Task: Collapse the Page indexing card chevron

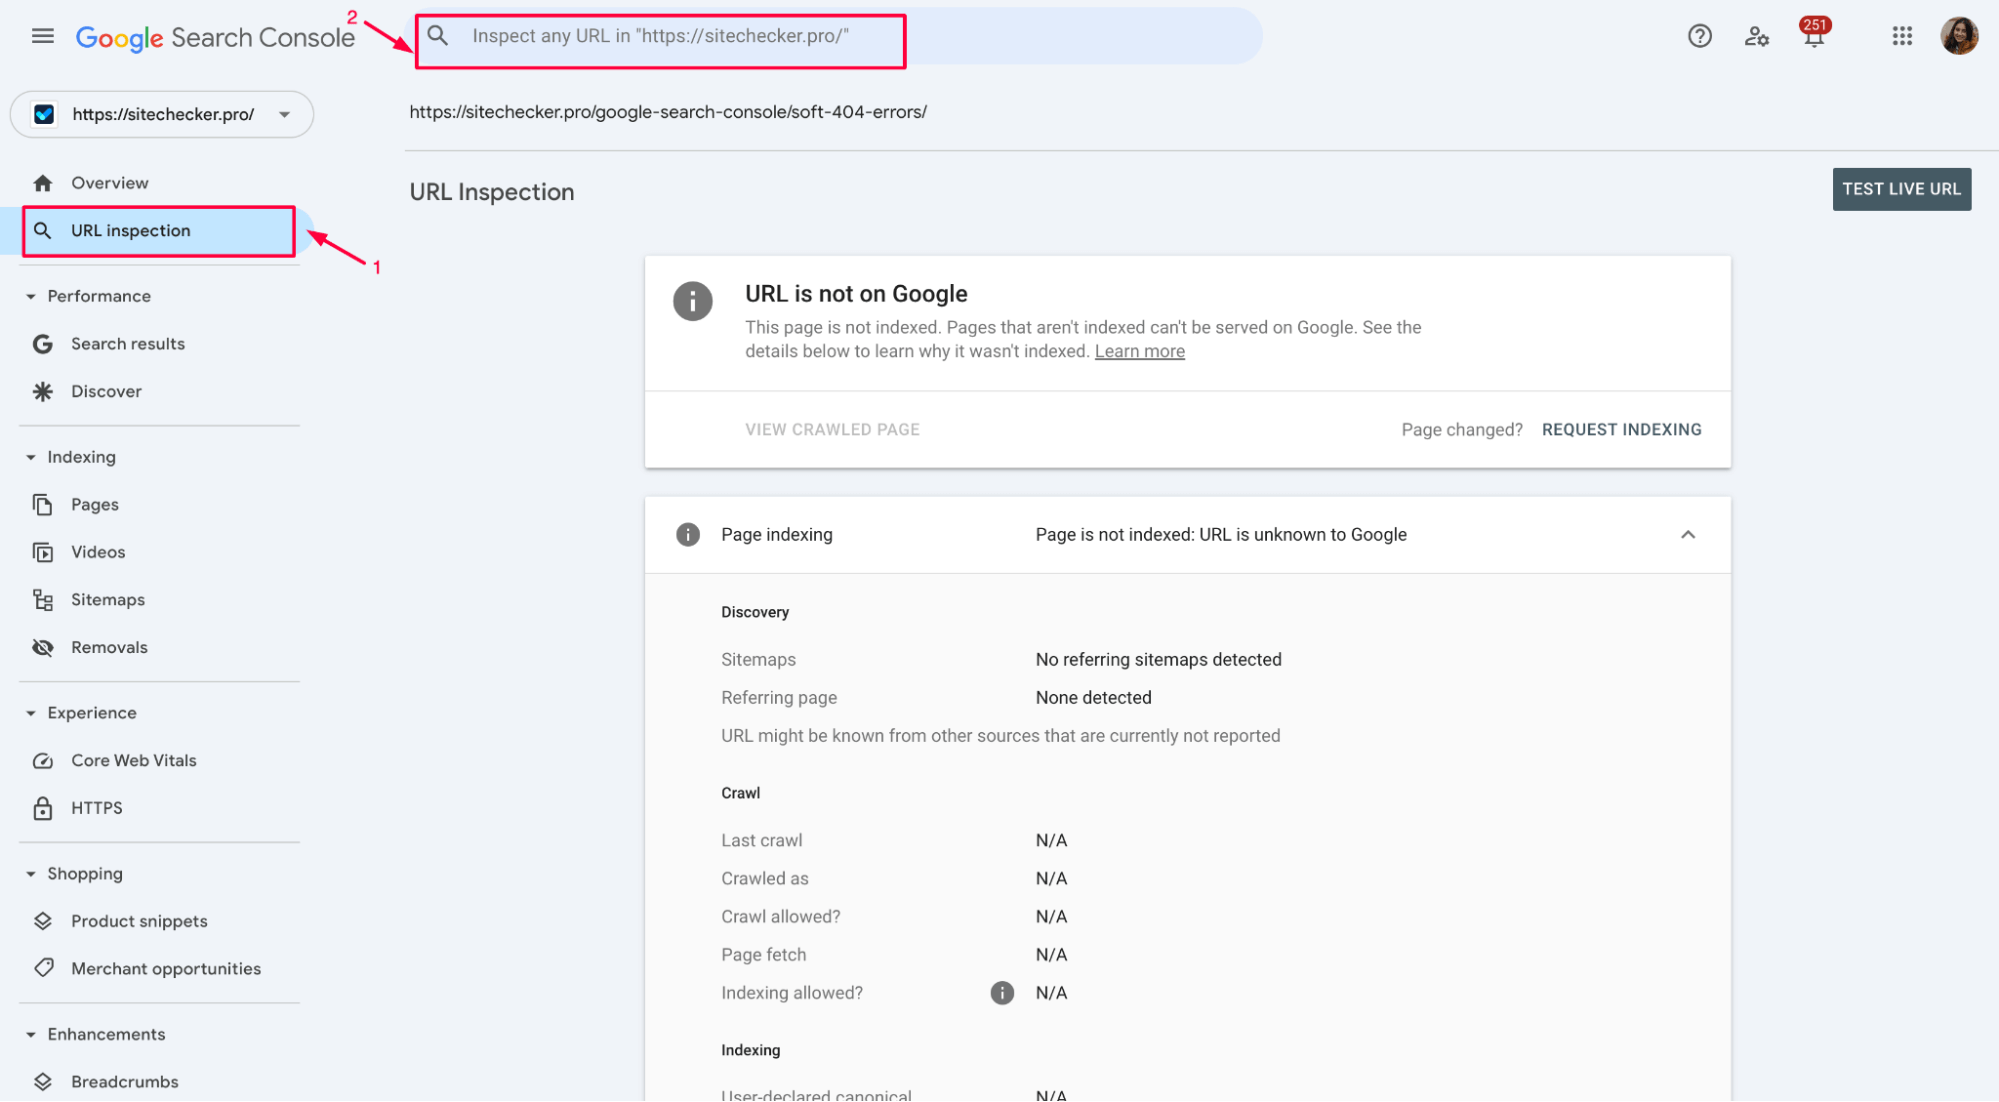Action: (1687, 535)
